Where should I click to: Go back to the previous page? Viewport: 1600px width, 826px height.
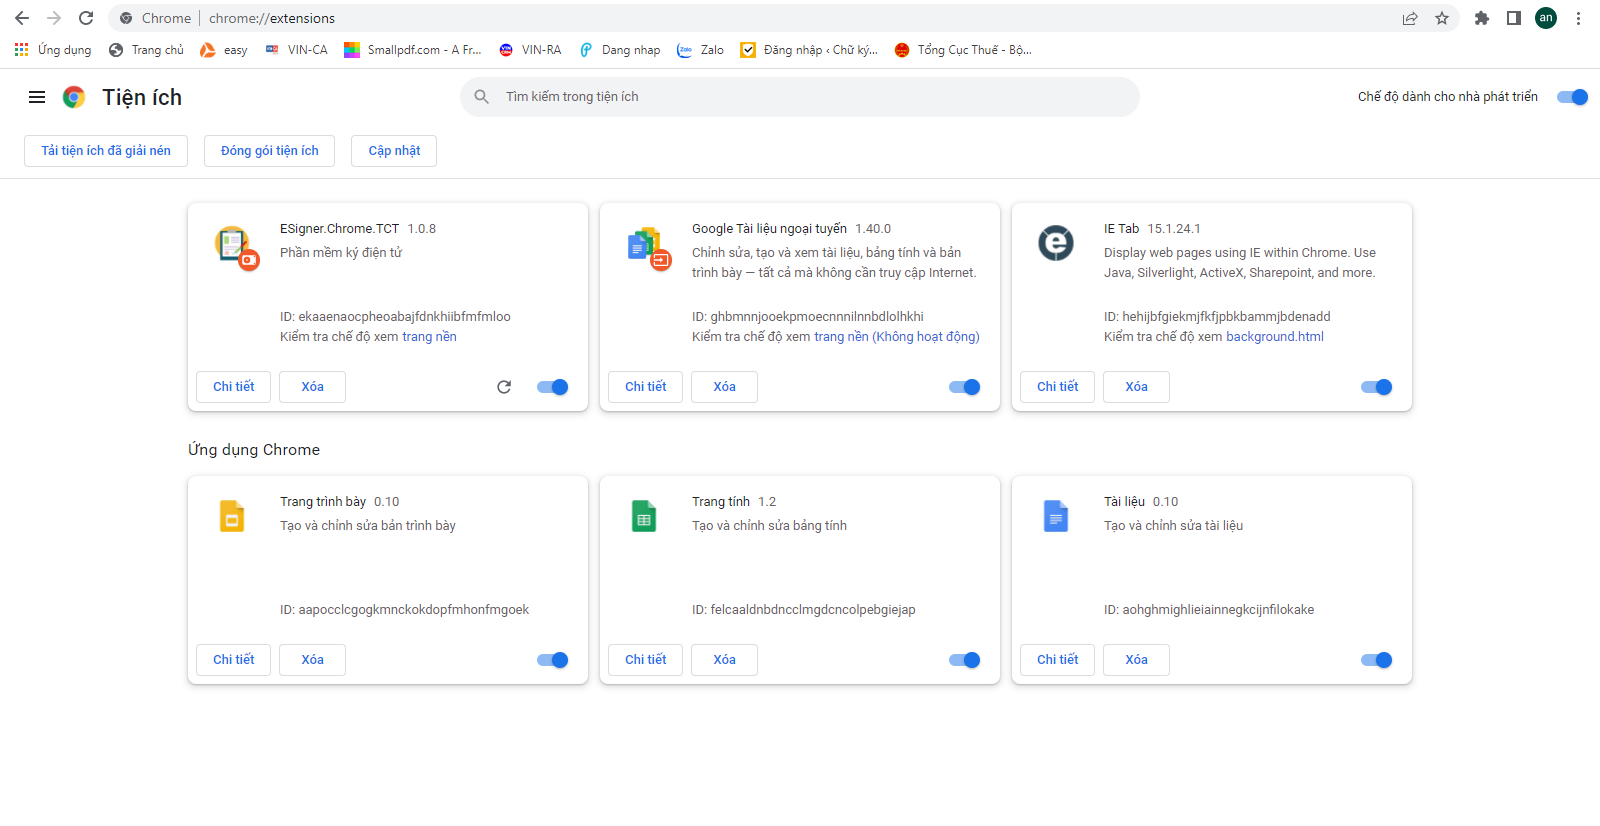point(22,18)
